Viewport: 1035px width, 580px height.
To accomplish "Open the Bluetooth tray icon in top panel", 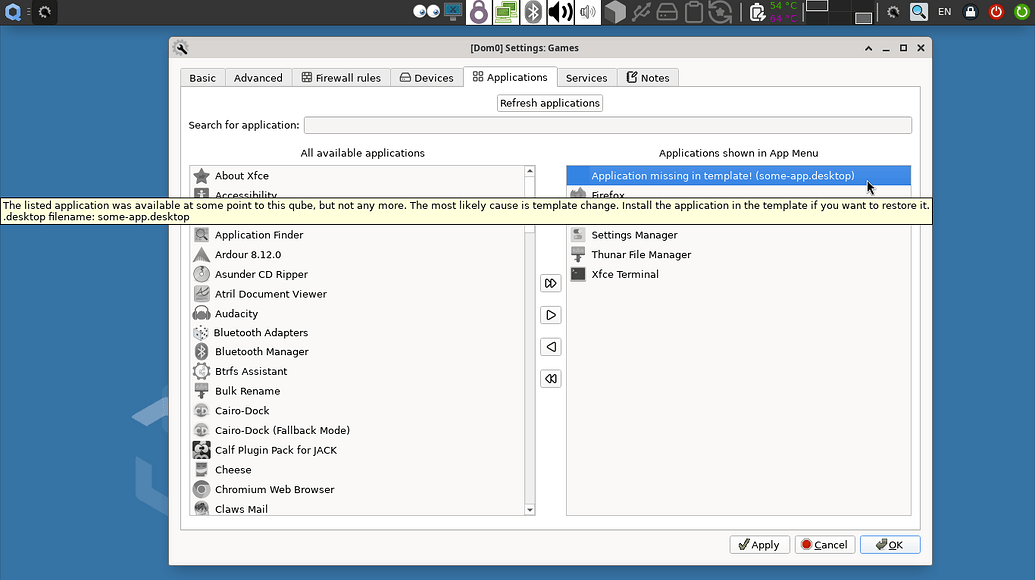I will (x=534, y=12).
